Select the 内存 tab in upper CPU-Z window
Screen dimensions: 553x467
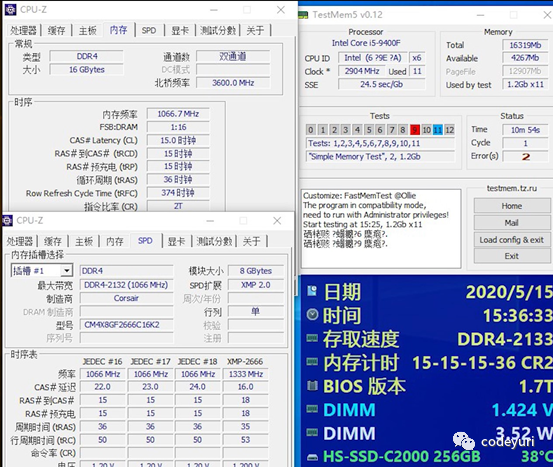[118, 30]
